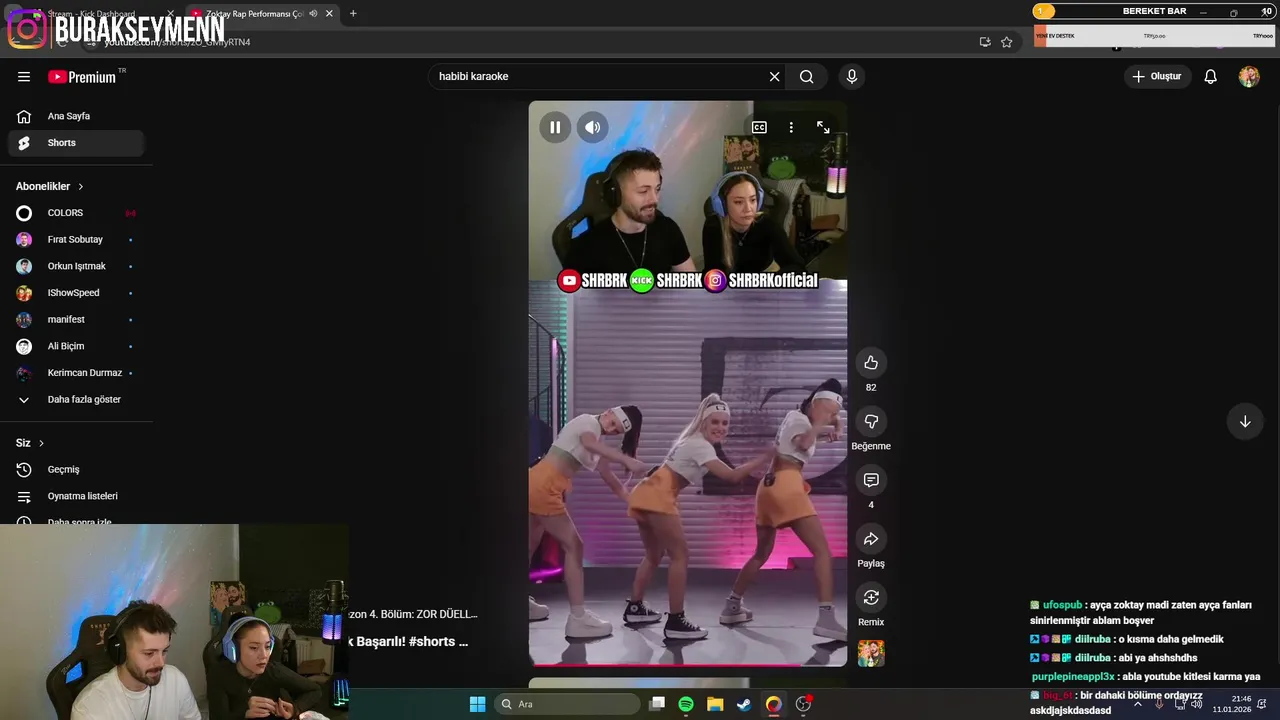Open the Fırat Sobutay channel
This screenshot has height=720, width=1280.
pos(76,240)
